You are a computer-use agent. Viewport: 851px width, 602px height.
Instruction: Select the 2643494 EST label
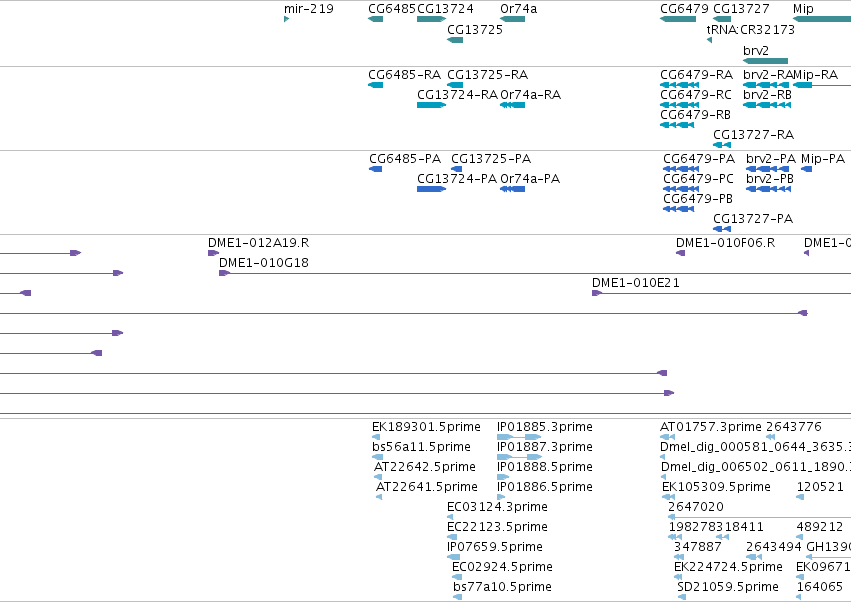point(773,547)
